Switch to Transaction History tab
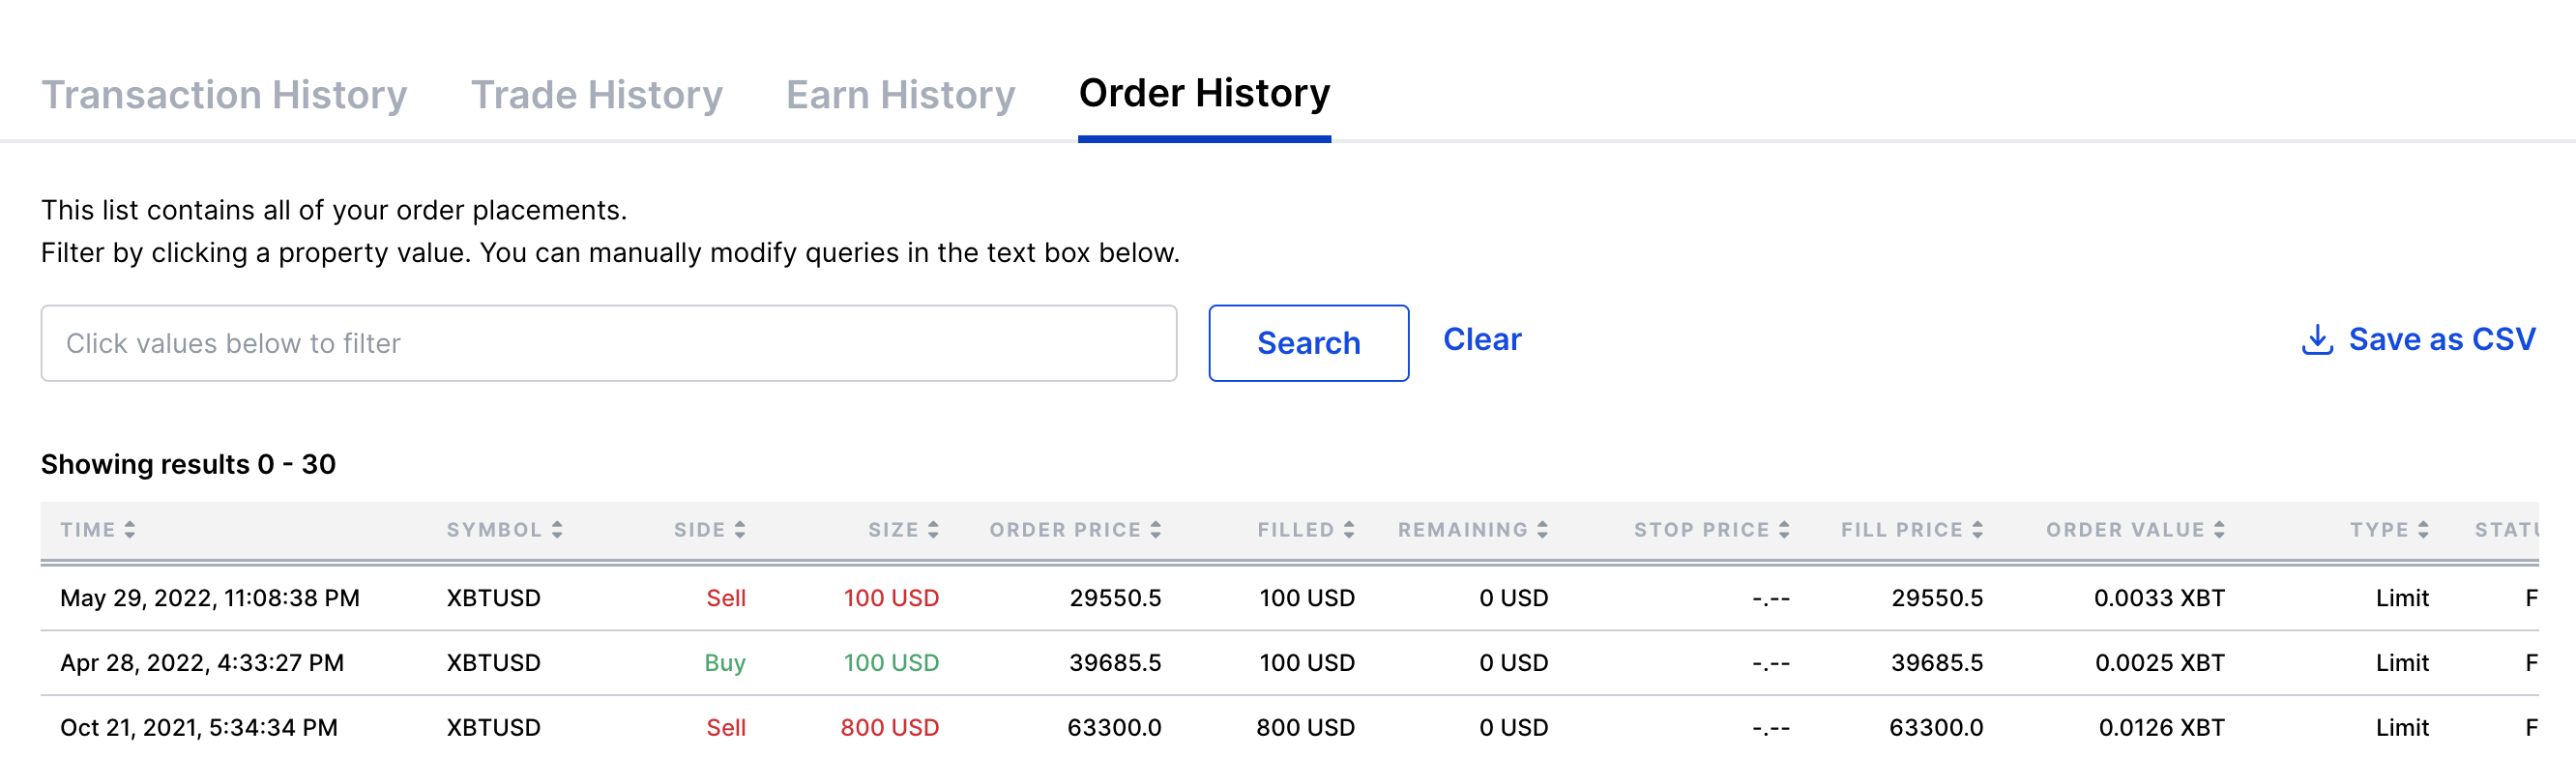The width and height of the screenshot is (2576, 758). coord(224,95)
